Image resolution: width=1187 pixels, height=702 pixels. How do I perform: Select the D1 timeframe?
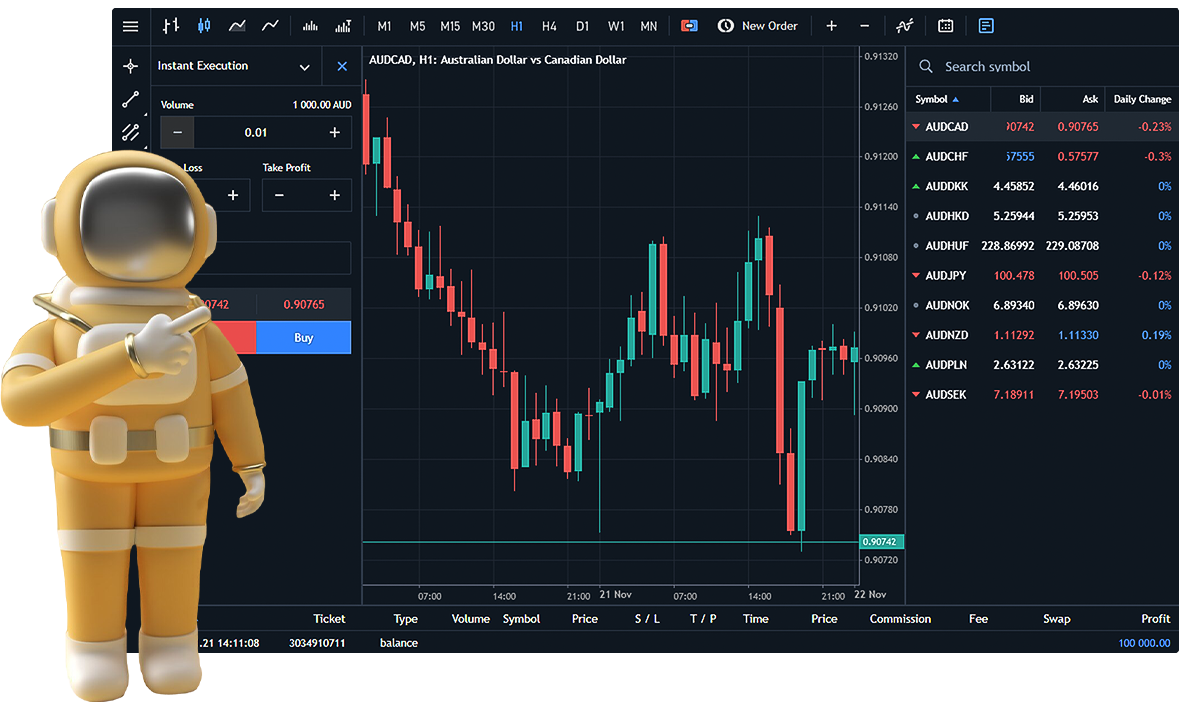point(582,26)
